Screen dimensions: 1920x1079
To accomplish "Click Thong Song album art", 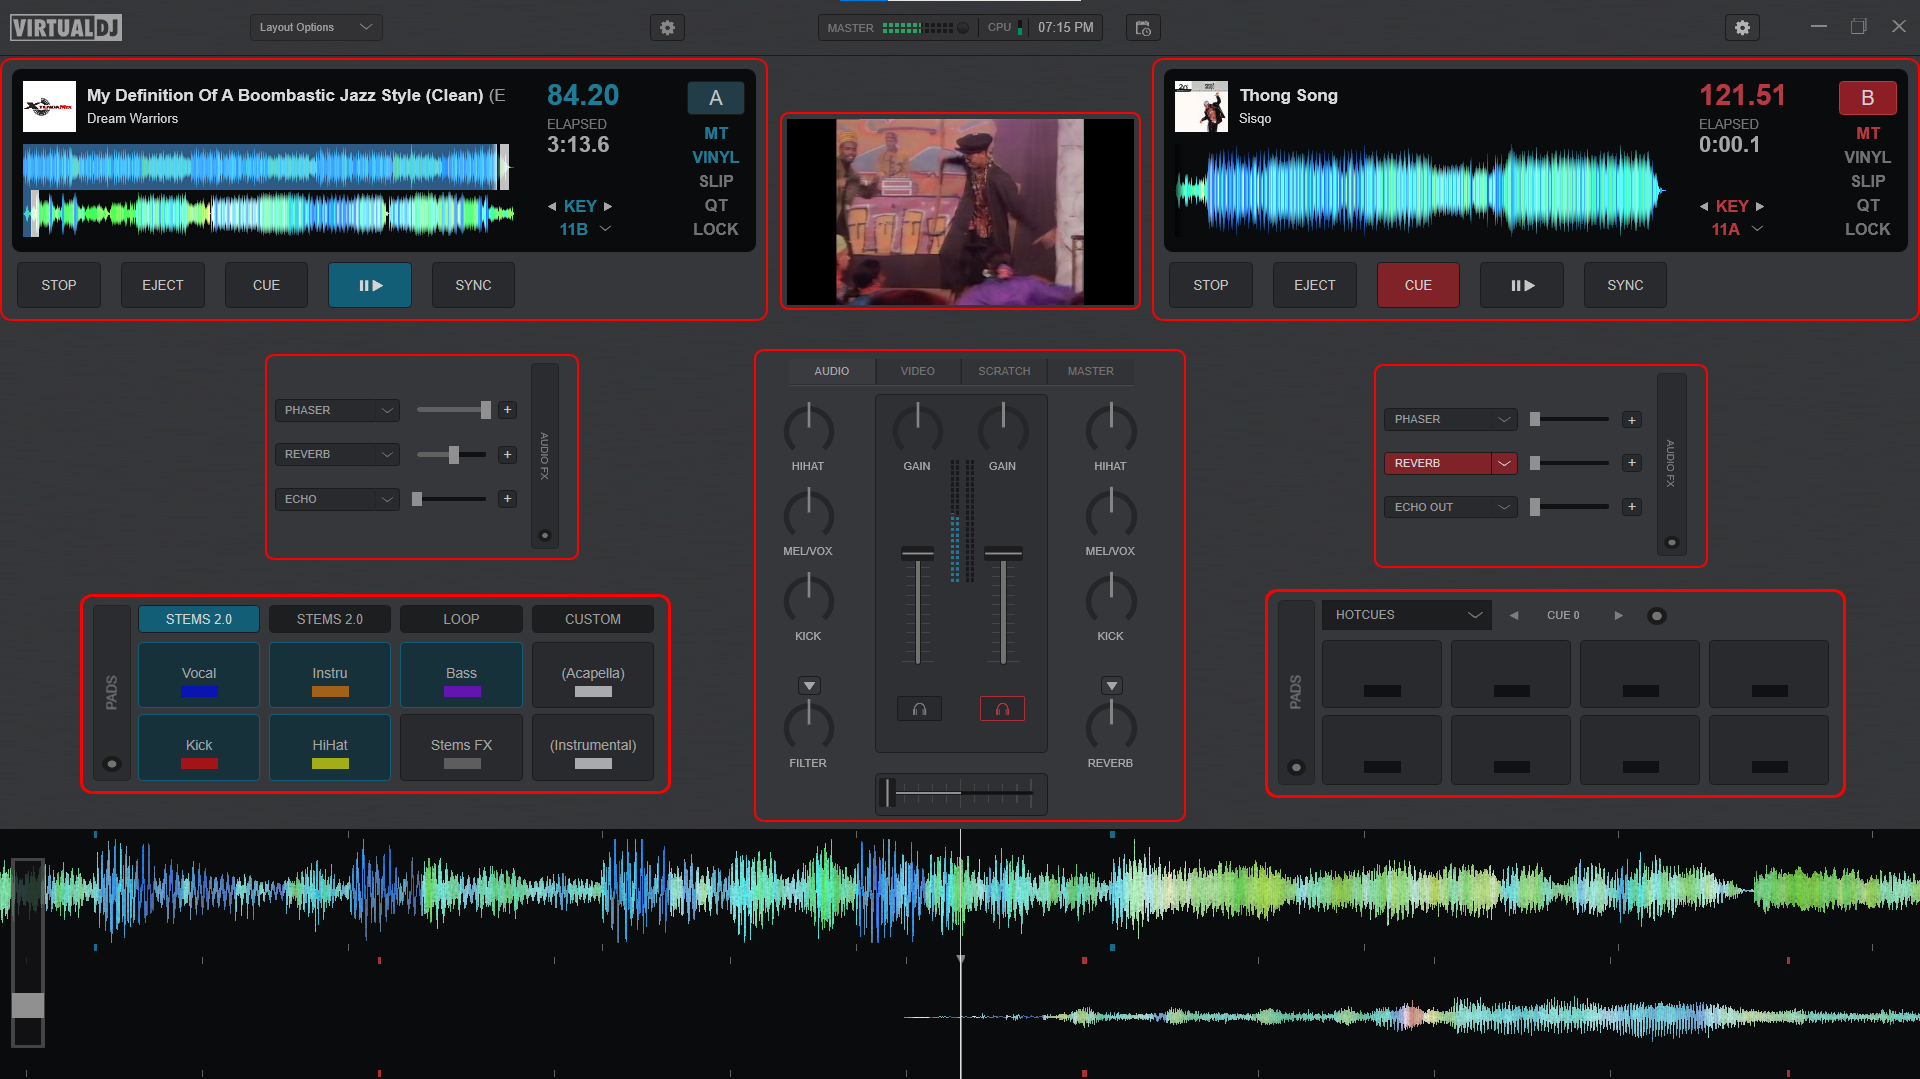I will point(1201,106).
